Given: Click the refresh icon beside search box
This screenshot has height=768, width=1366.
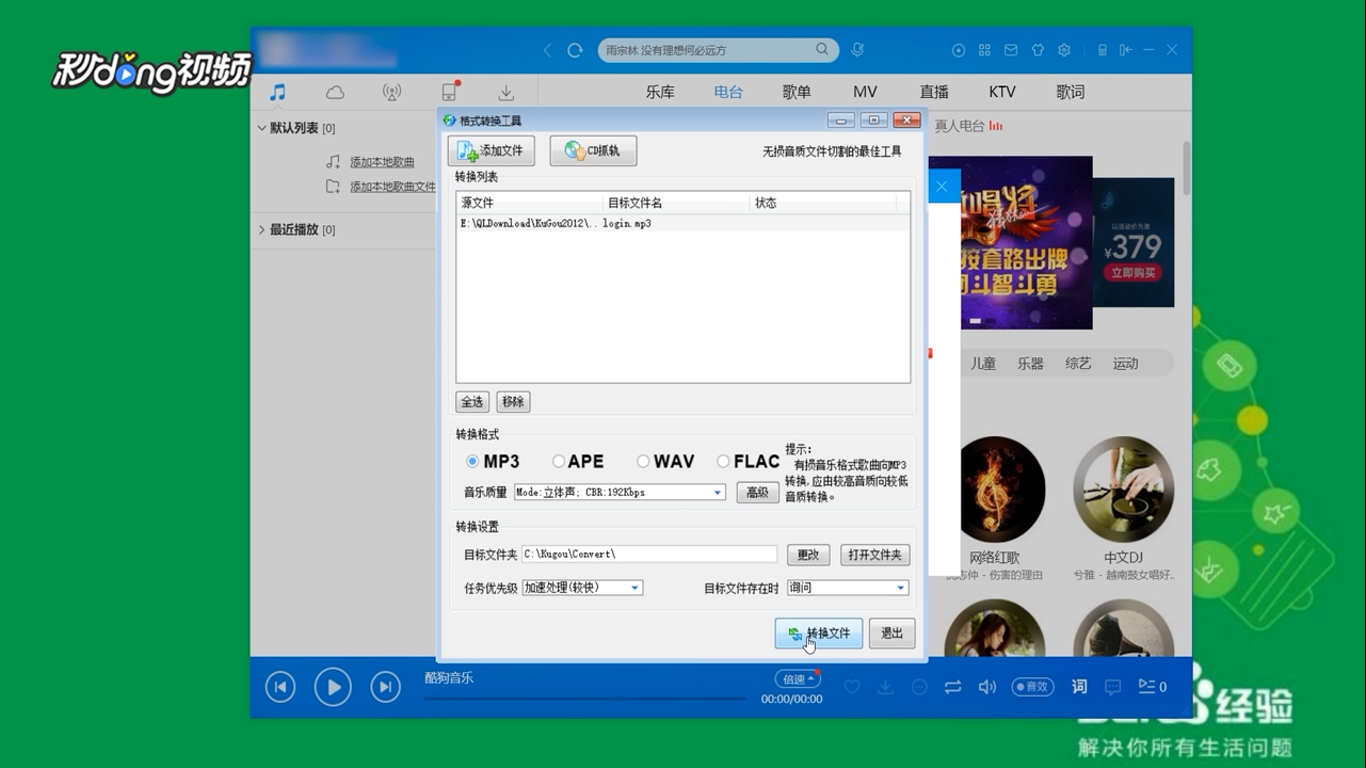Looking at the screenshot, I should coord(575,50).
